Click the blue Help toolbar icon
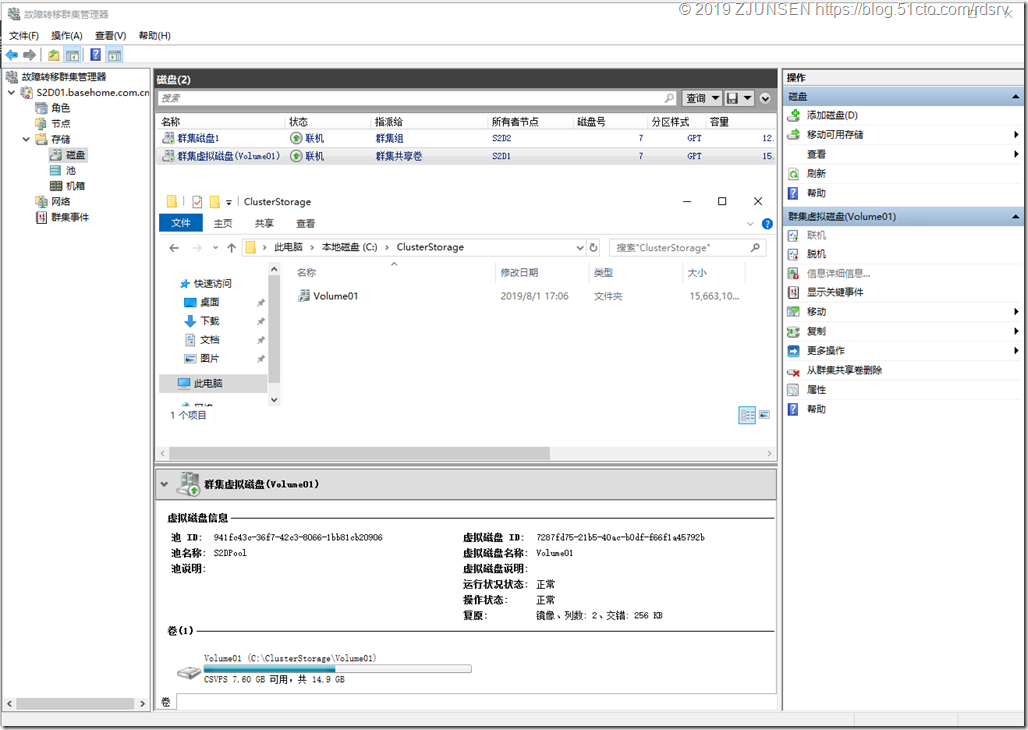1028x730 pixels. 96,55
